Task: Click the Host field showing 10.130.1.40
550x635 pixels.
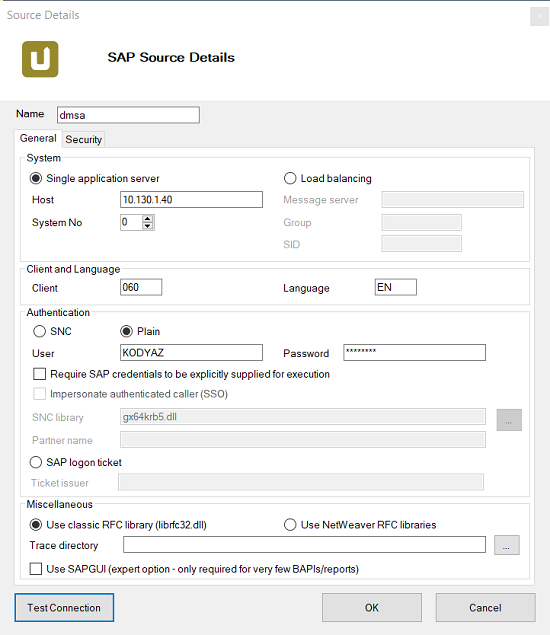Action: [191, 200]
